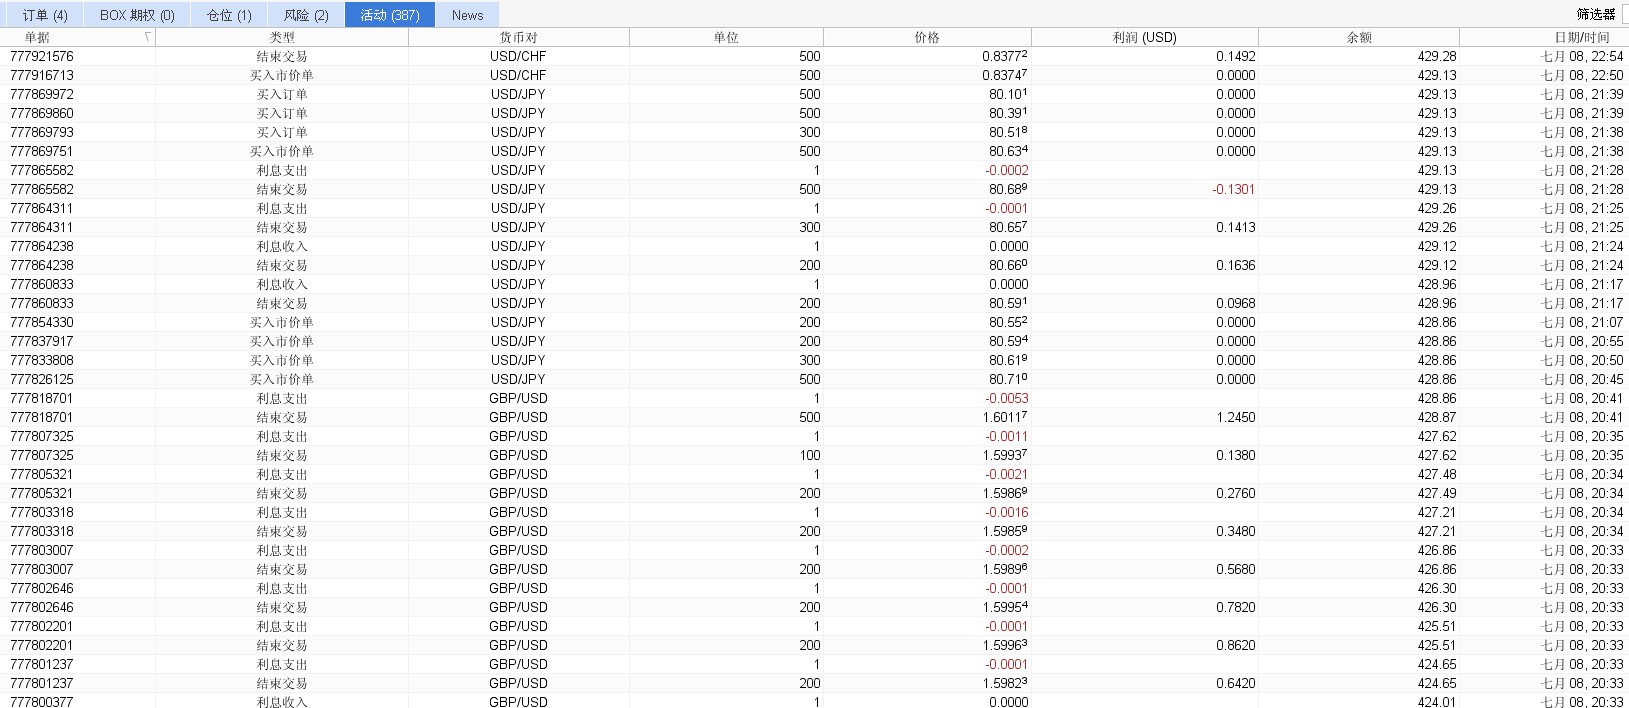The height and width of the screenshot is (708, 1629).
Task: Click the timestamp 七月 08, 20:50
Action: tap(1582, 361)
